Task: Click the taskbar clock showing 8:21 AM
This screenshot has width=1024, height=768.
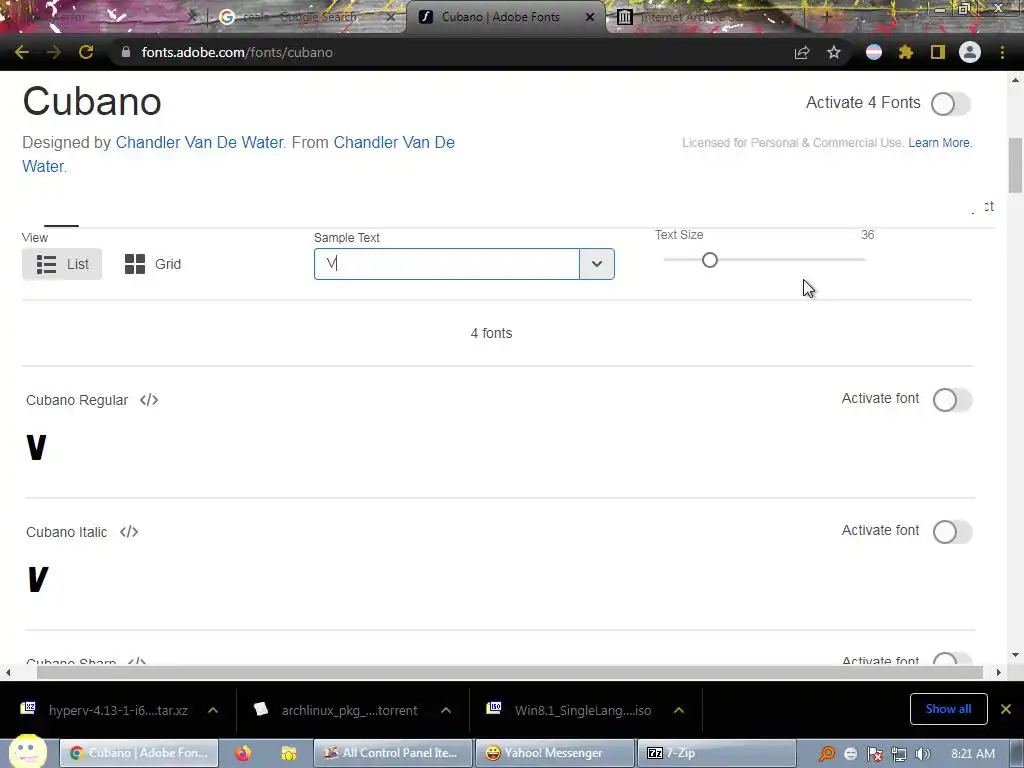Action: point(973,754)
